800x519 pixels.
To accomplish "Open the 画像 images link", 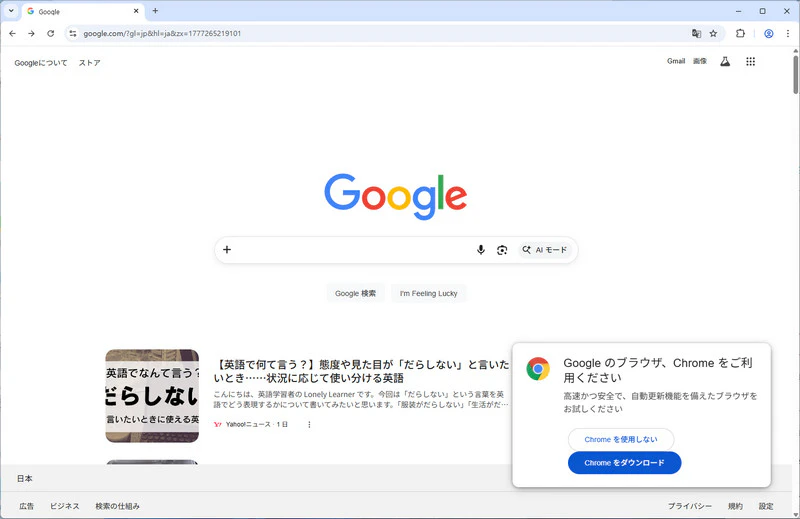I will [700, 61].
